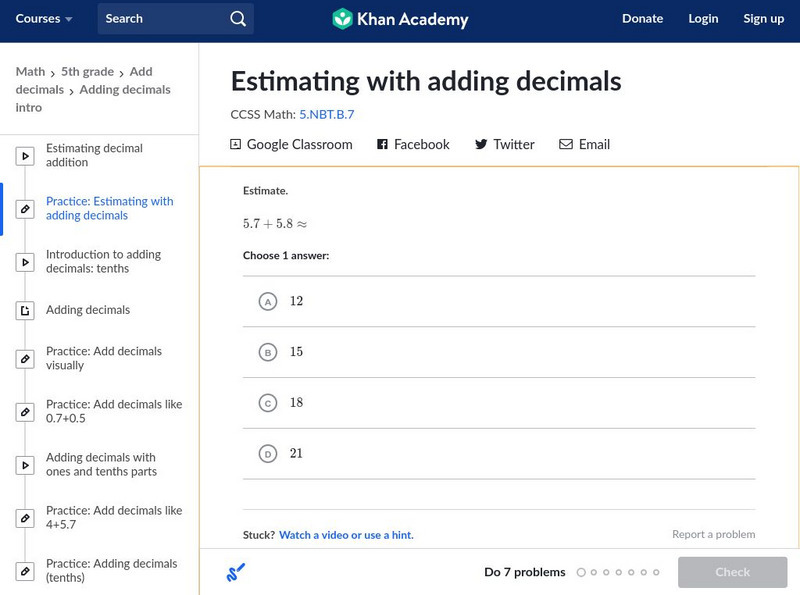Choose answer option D, 21
800x595 pixels.
tap(267, 454)
